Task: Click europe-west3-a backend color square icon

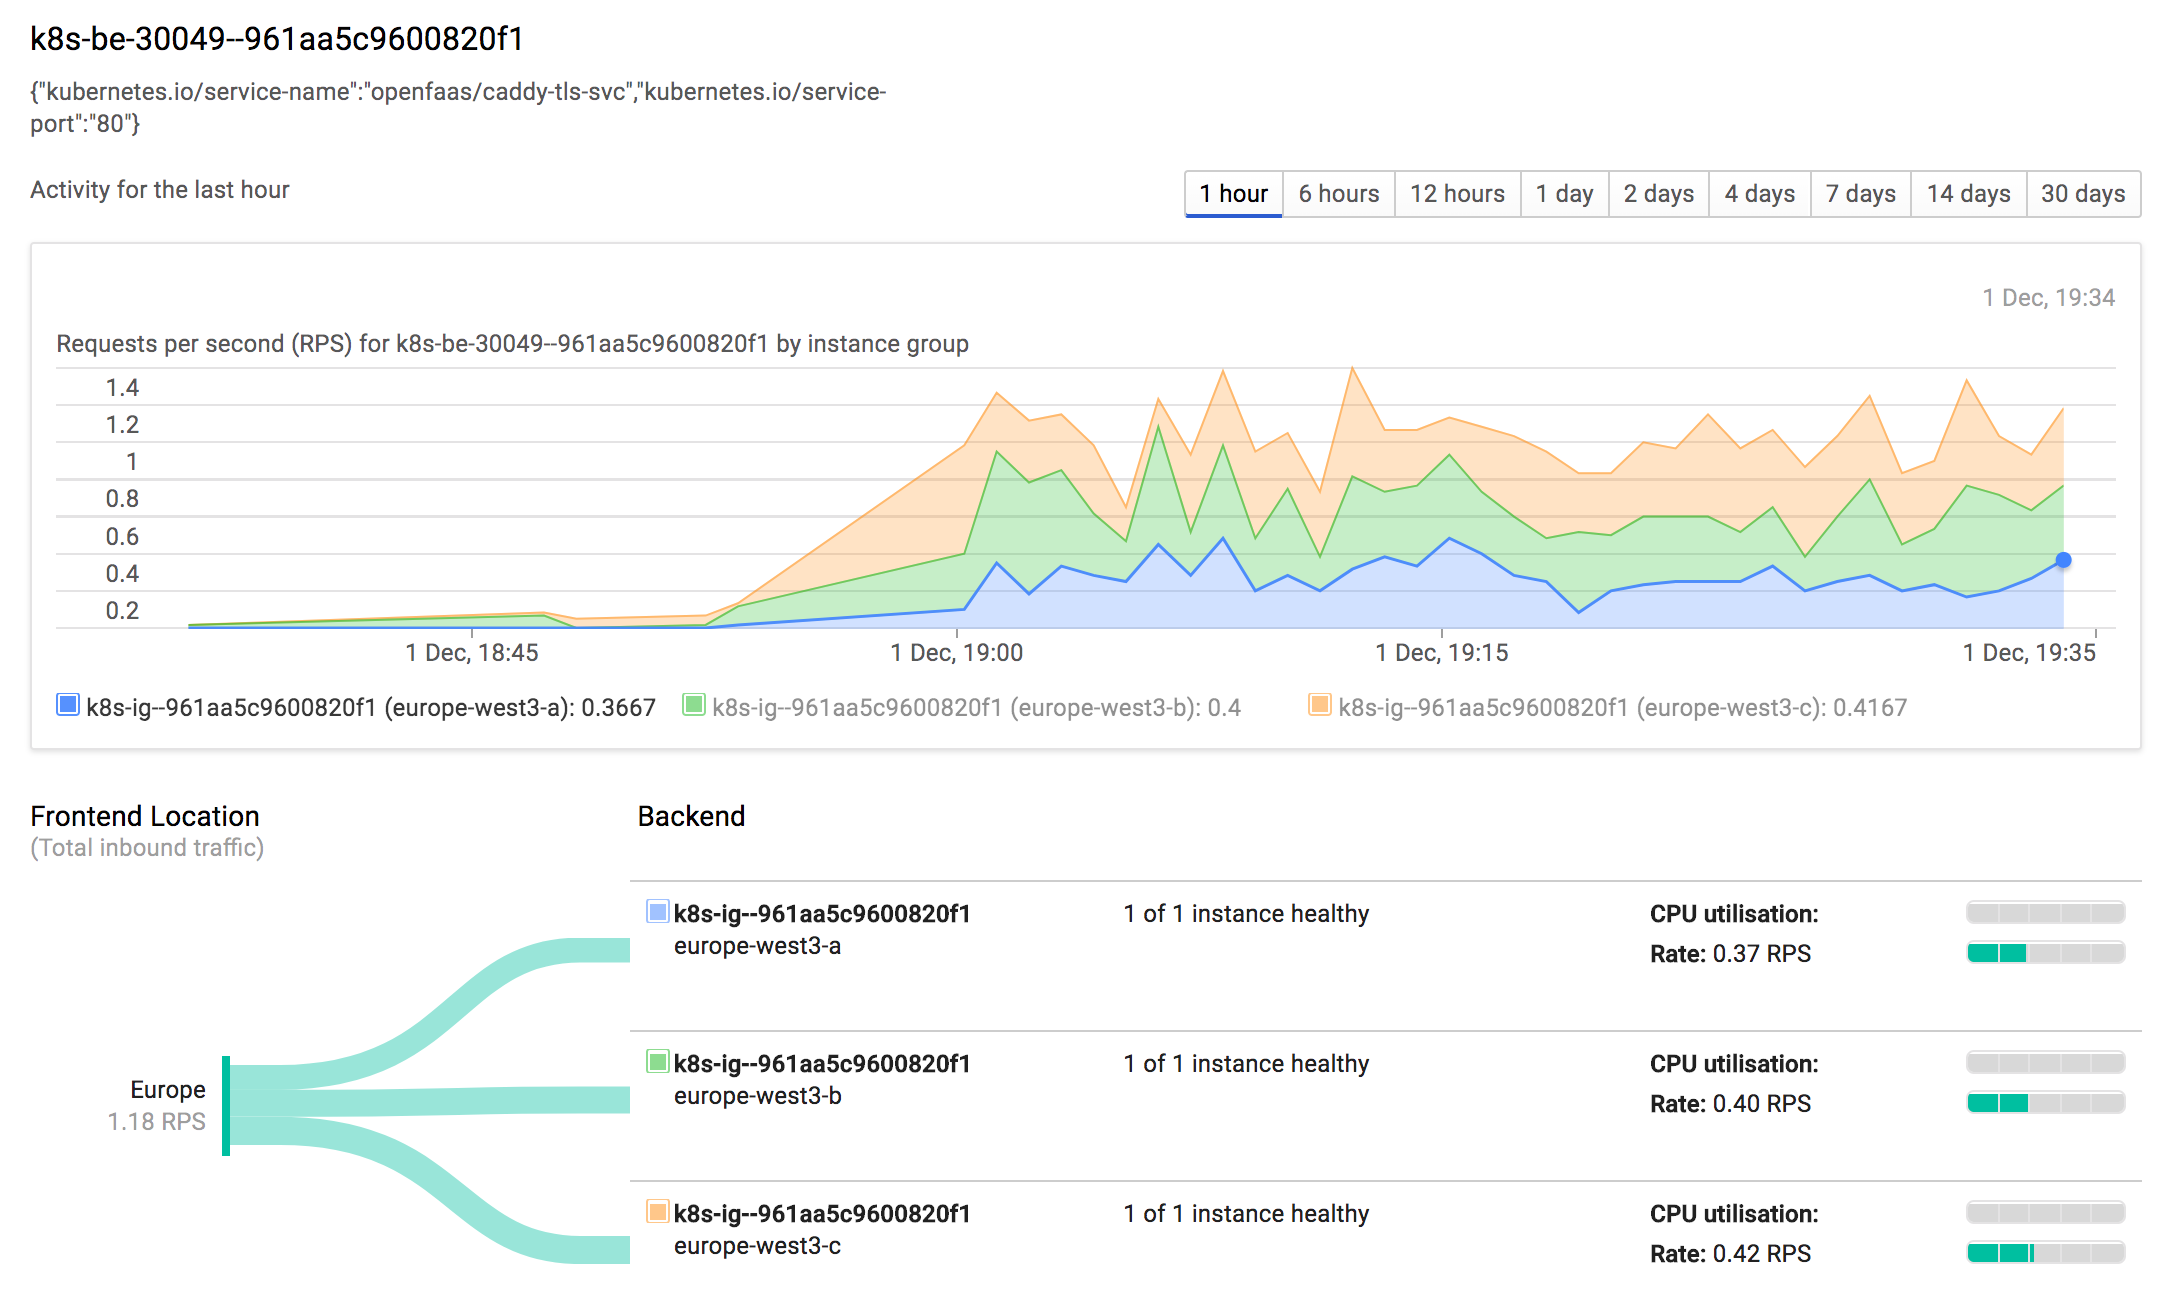Action: coord(657,911)
